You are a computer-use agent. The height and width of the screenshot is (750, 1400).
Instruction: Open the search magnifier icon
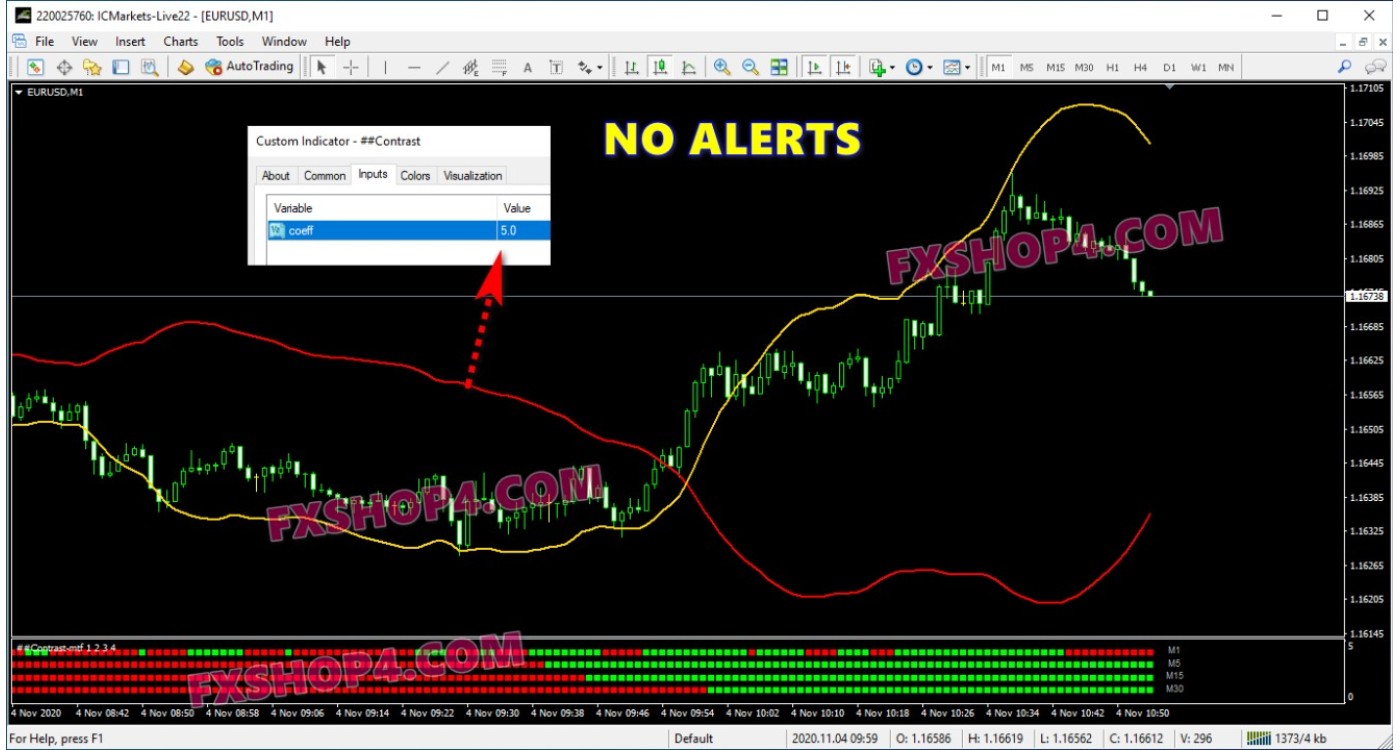(1345, 67)
